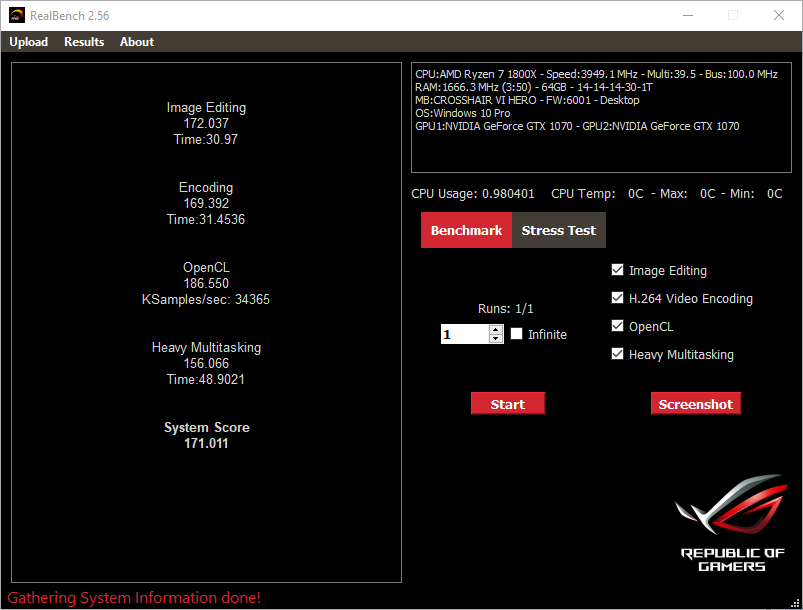Click the RAM:1666.3 MHz info line
803x610 pixels.
point(534,87)
